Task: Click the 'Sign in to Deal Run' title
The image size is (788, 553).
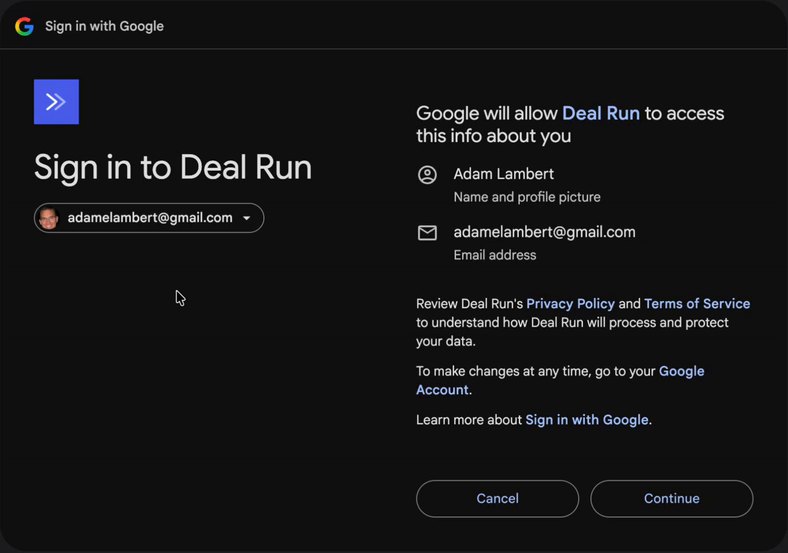Action: coord(173,168)
